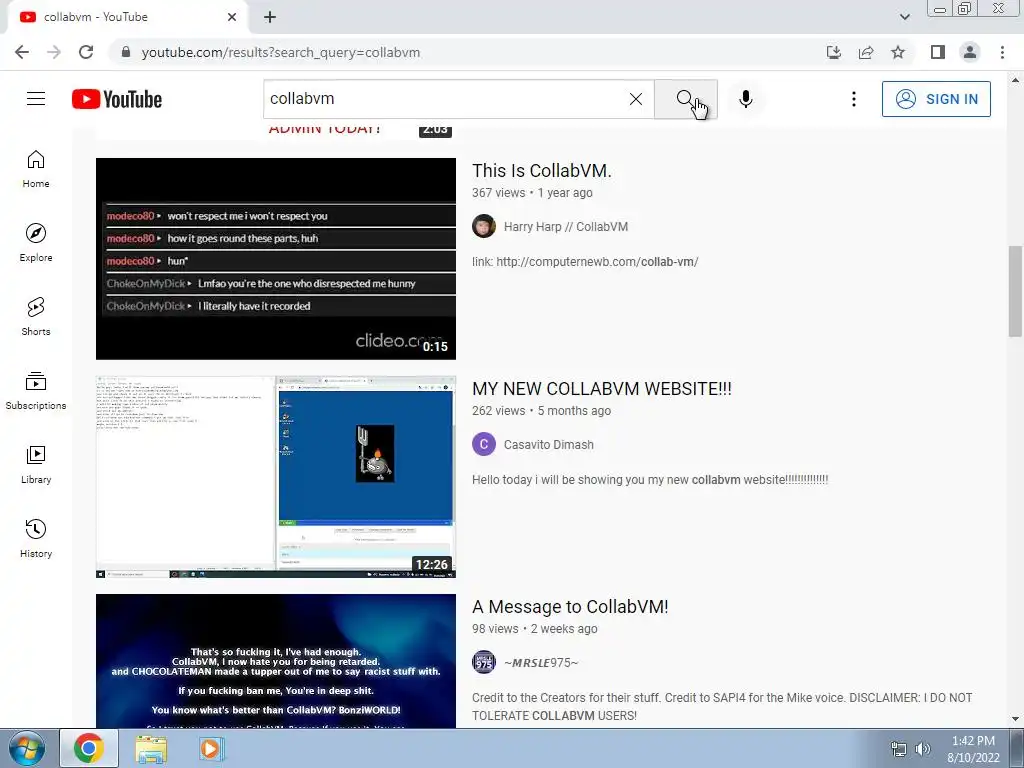Bookmark this page with the star icon
This screenshot has width=1024, height=768.
coord(898,52)
